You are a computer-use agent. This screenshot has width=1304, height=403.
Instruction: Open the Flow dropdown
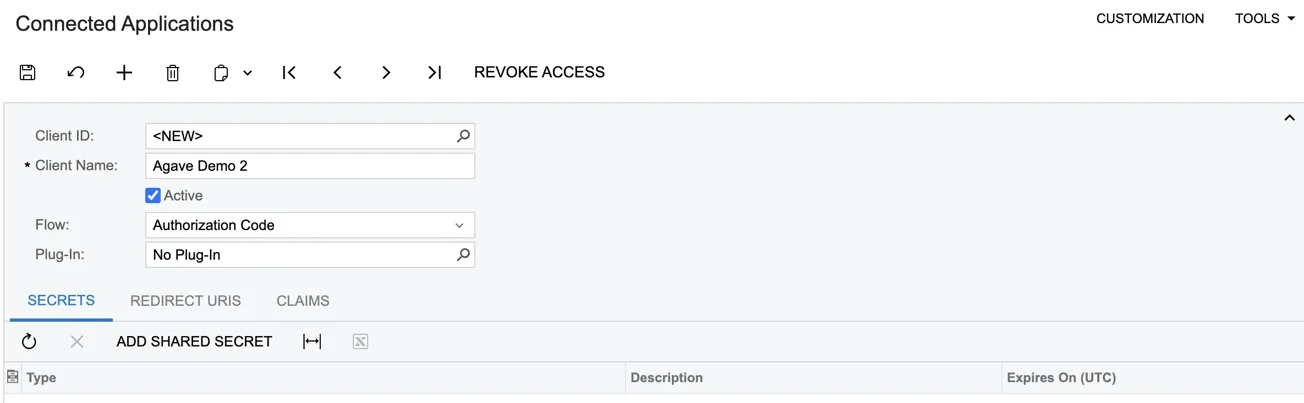point(310,225)
